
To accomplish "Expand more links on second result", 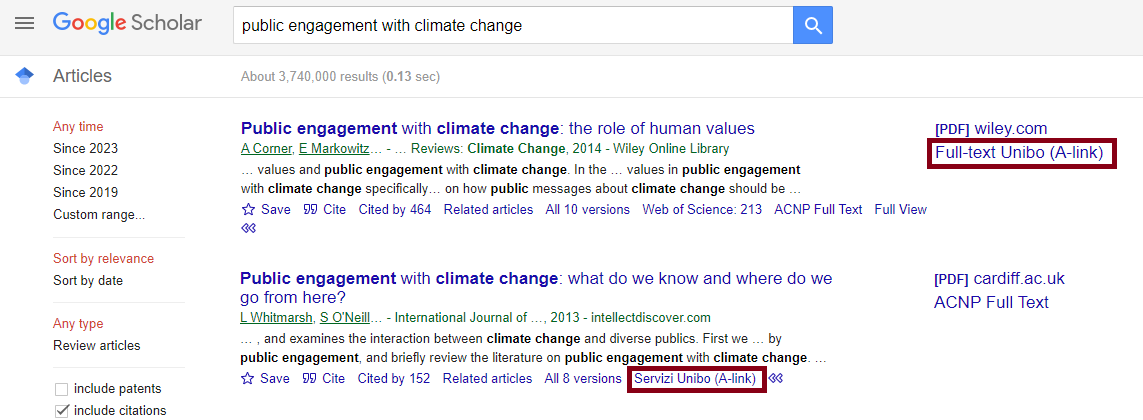I will 776,379.
